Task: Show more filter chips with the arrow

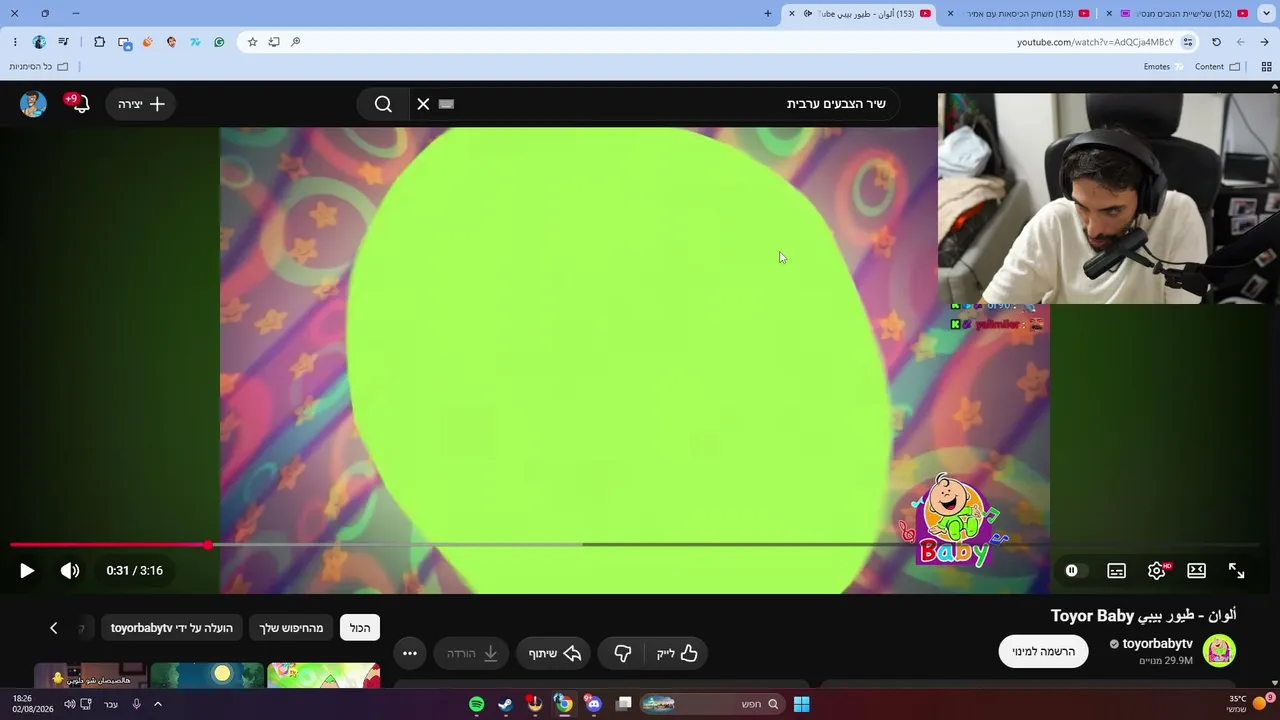Action: pyautogui.click(x=54, y=628)
